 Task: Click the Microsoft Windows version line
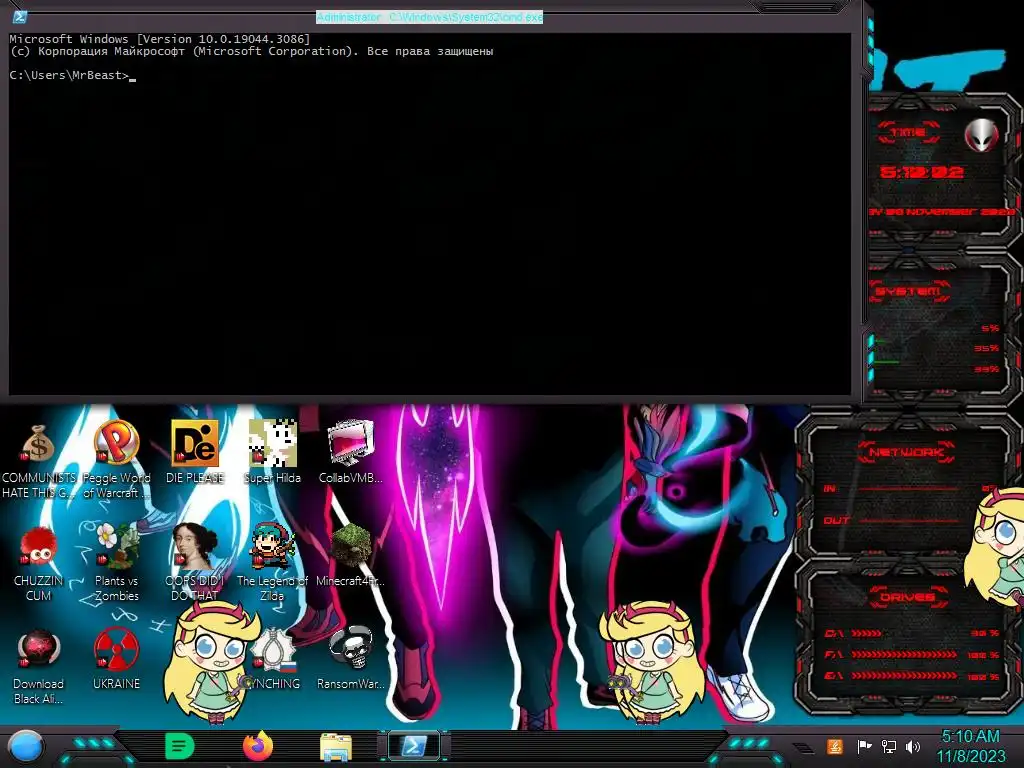[159, 39]
